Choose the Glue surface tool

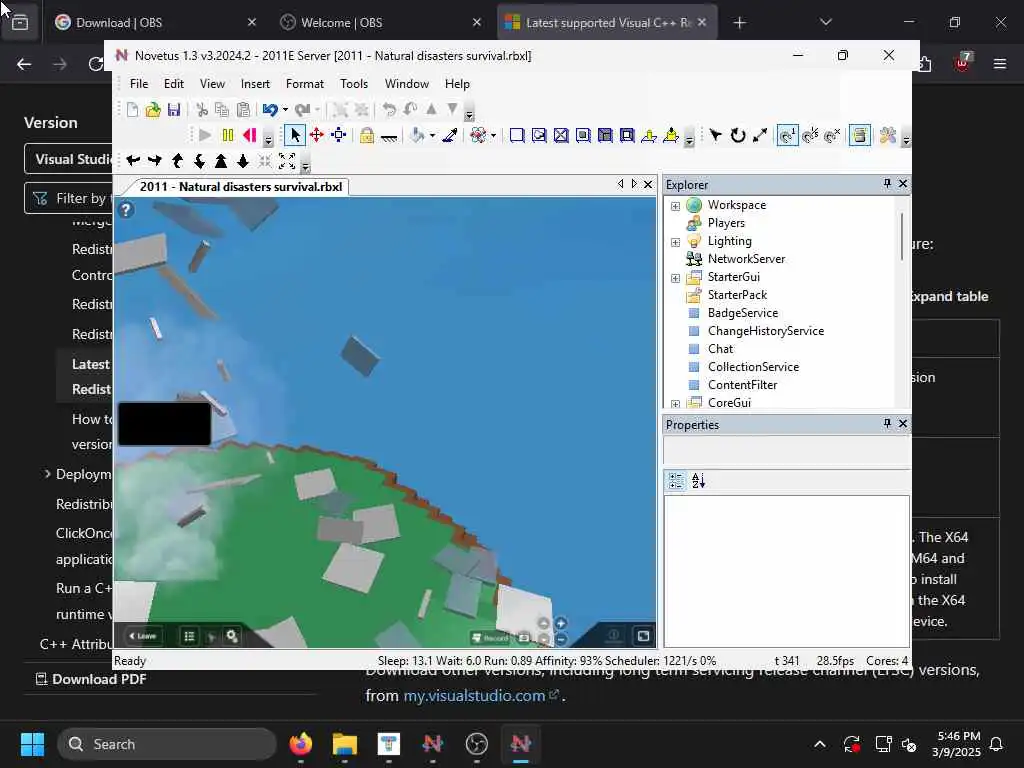point(539,135)
